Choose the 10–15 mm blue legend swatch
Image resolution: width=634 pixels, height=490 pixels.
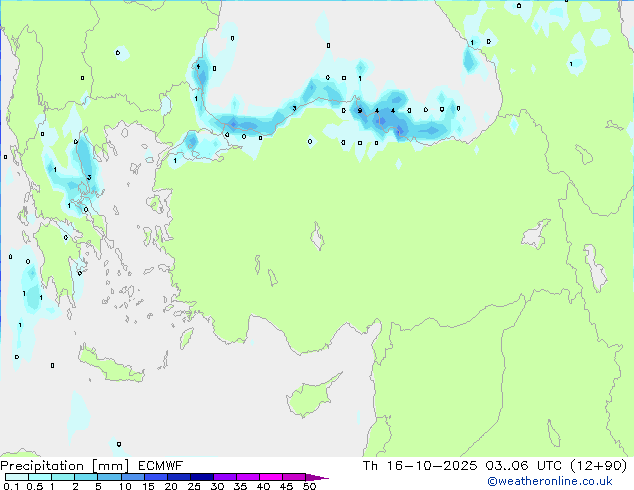(132, 477)
